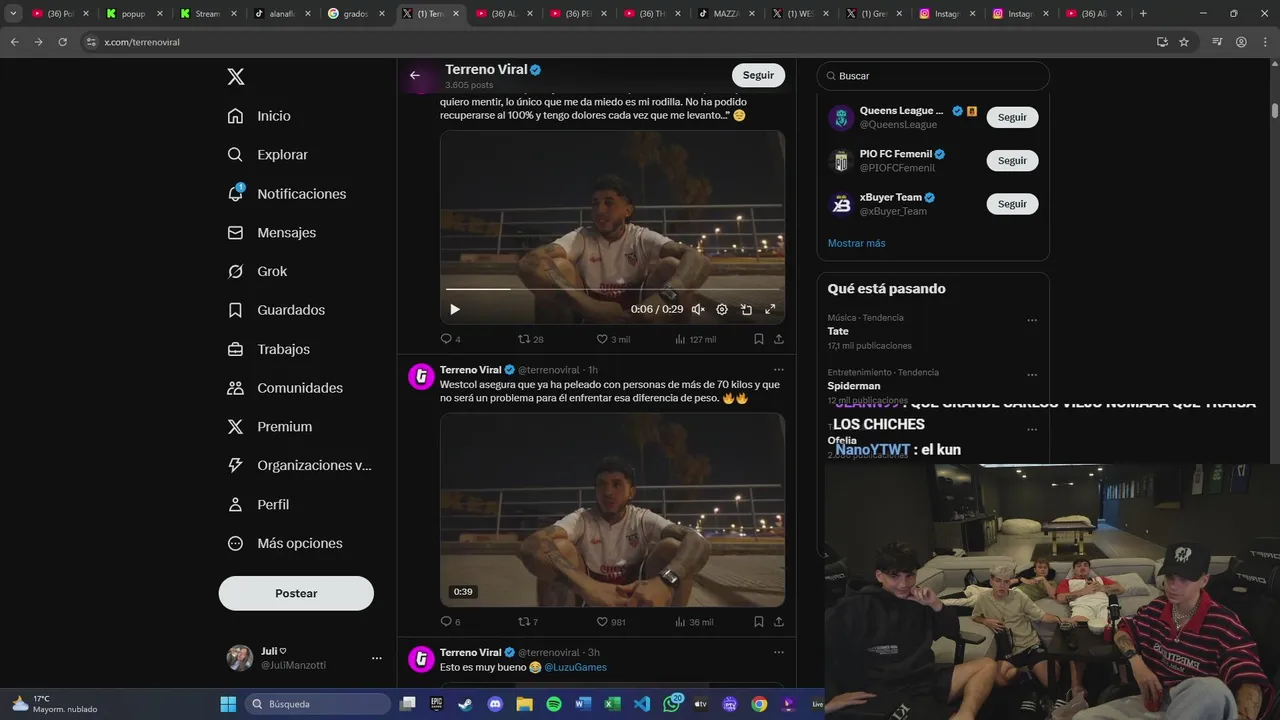1280x720 pixels.
Task: Open Guardados bookmarks page
Action: (x=276, y=310)
